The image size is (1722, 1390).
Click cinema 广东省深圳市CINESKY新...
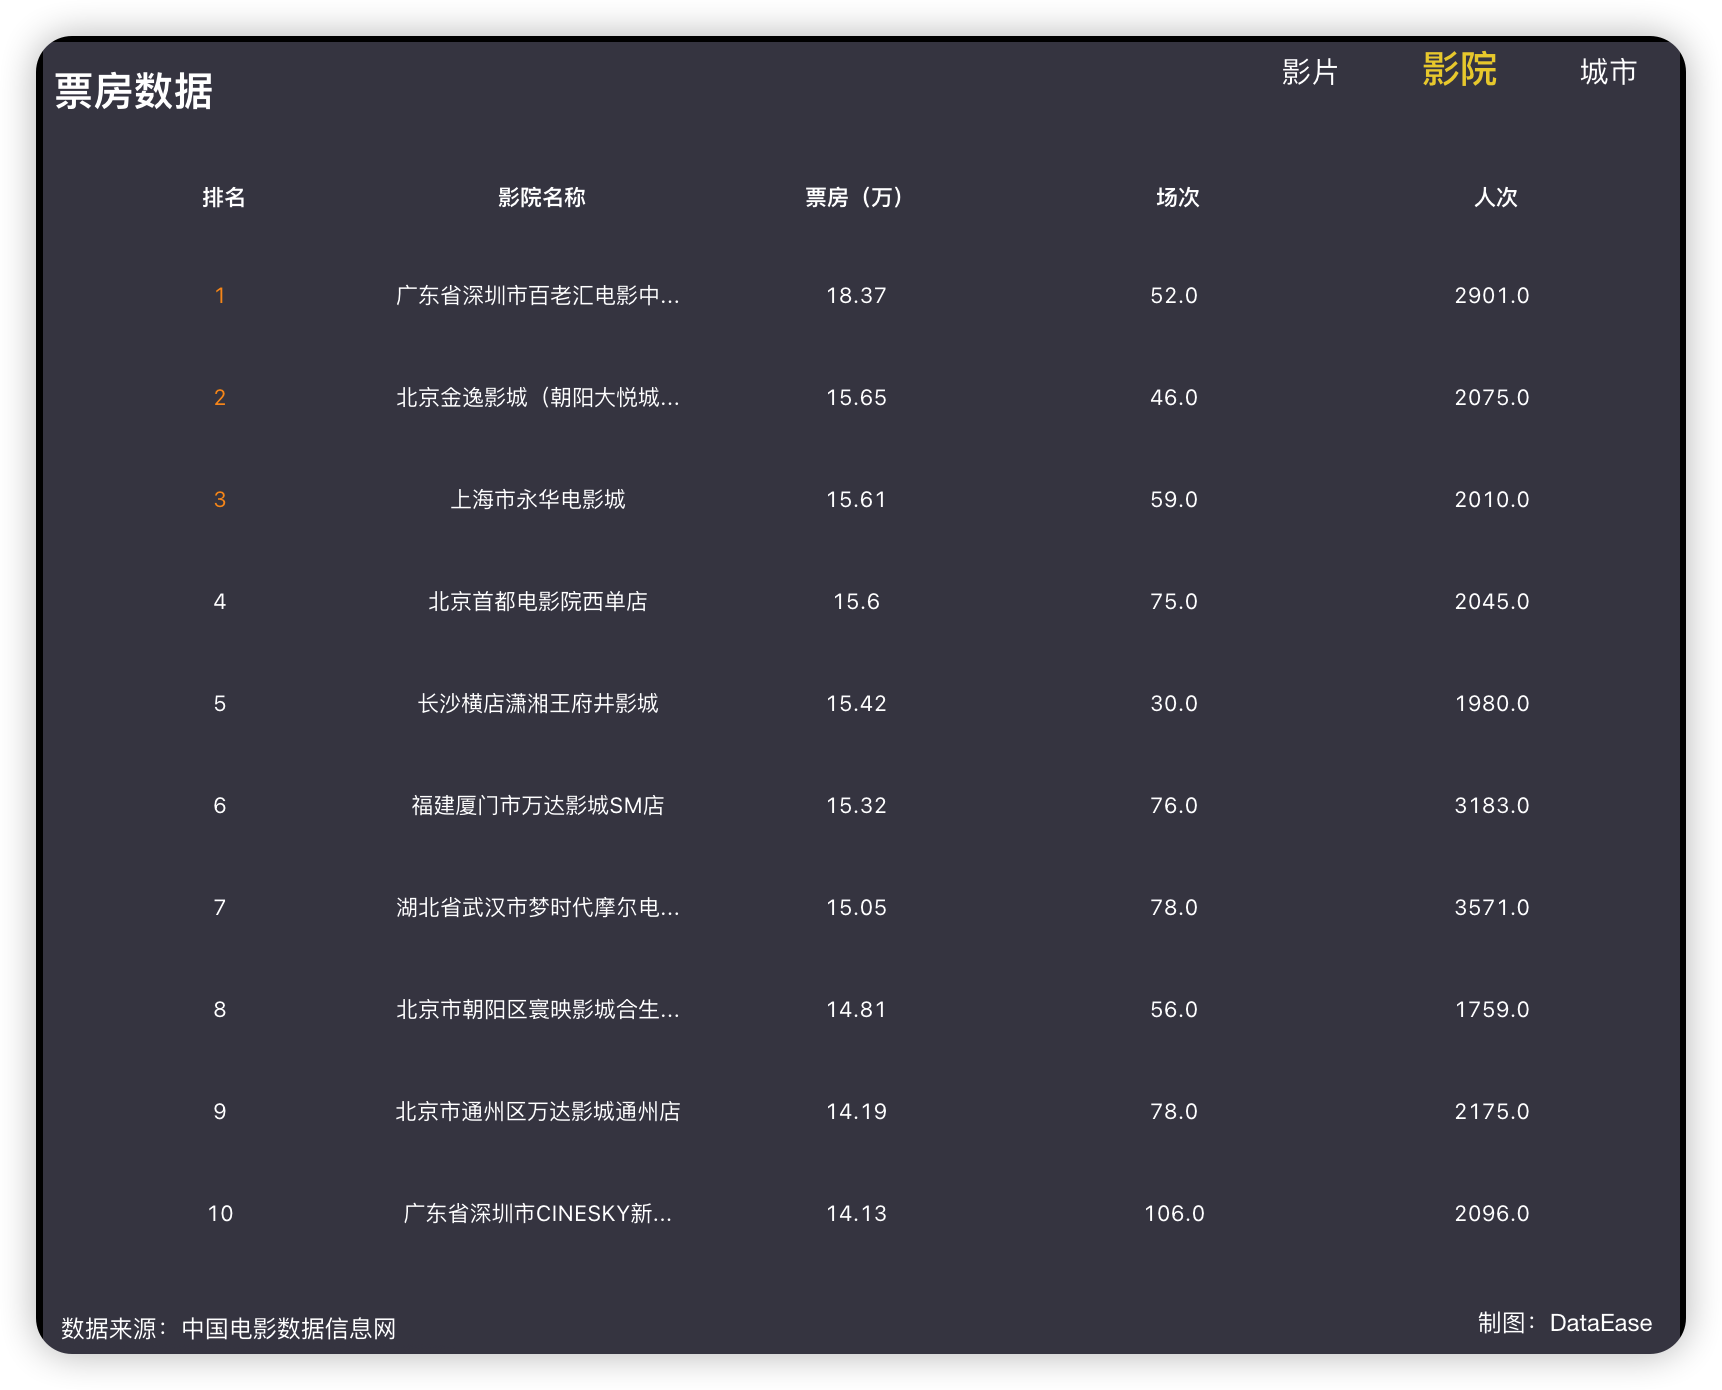538,1214
